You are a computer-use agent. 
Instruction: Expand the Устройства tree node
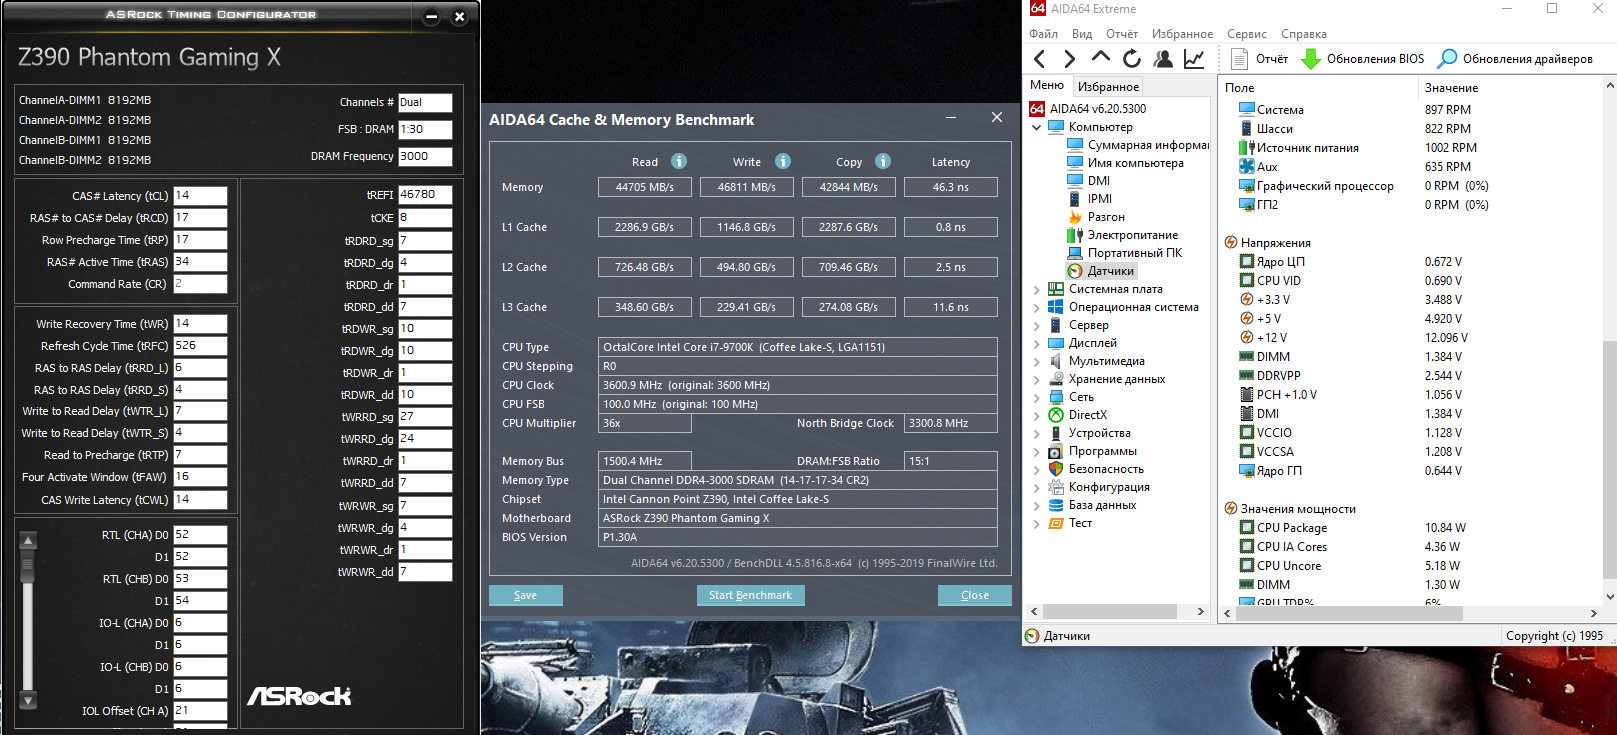[1037, 433]
